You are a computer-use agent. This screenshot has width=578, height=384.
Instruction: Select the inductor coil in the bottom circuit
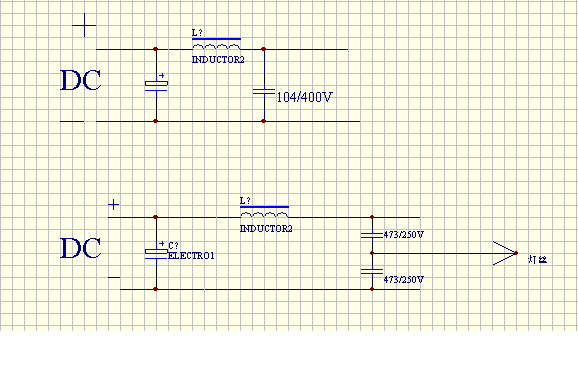point(264,212)
